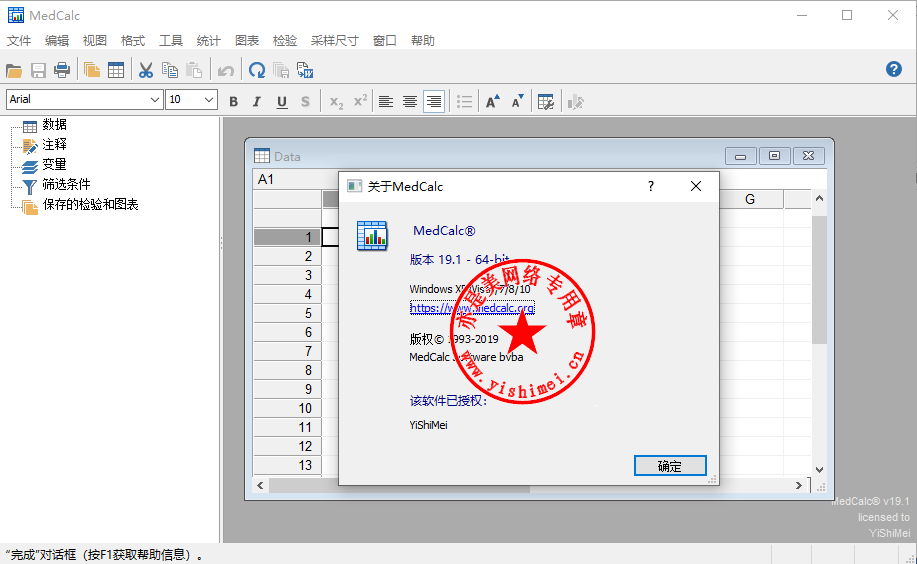Viewport: 917px width, 564px height.
Task: Click the bullet list icon
Action: 464,102
